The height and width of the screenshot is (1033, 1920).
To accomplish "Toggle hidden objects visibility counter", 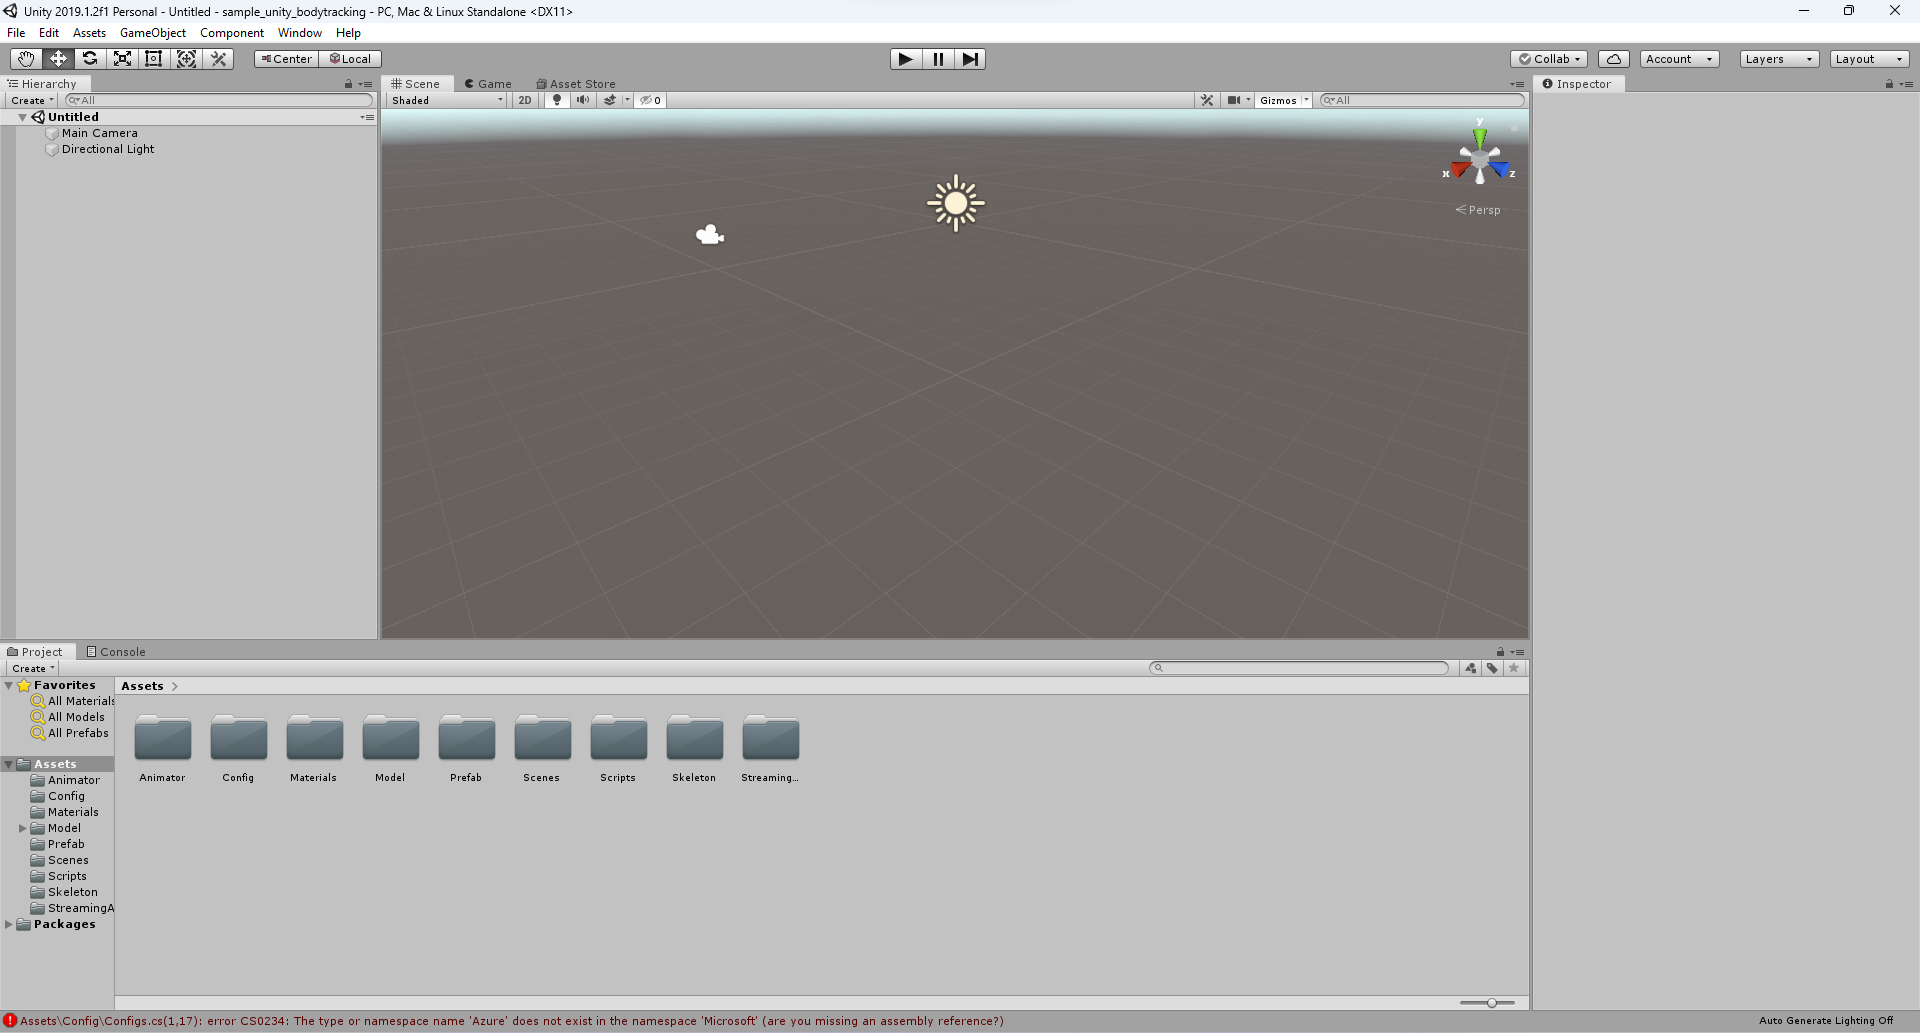I will [651, 100].
